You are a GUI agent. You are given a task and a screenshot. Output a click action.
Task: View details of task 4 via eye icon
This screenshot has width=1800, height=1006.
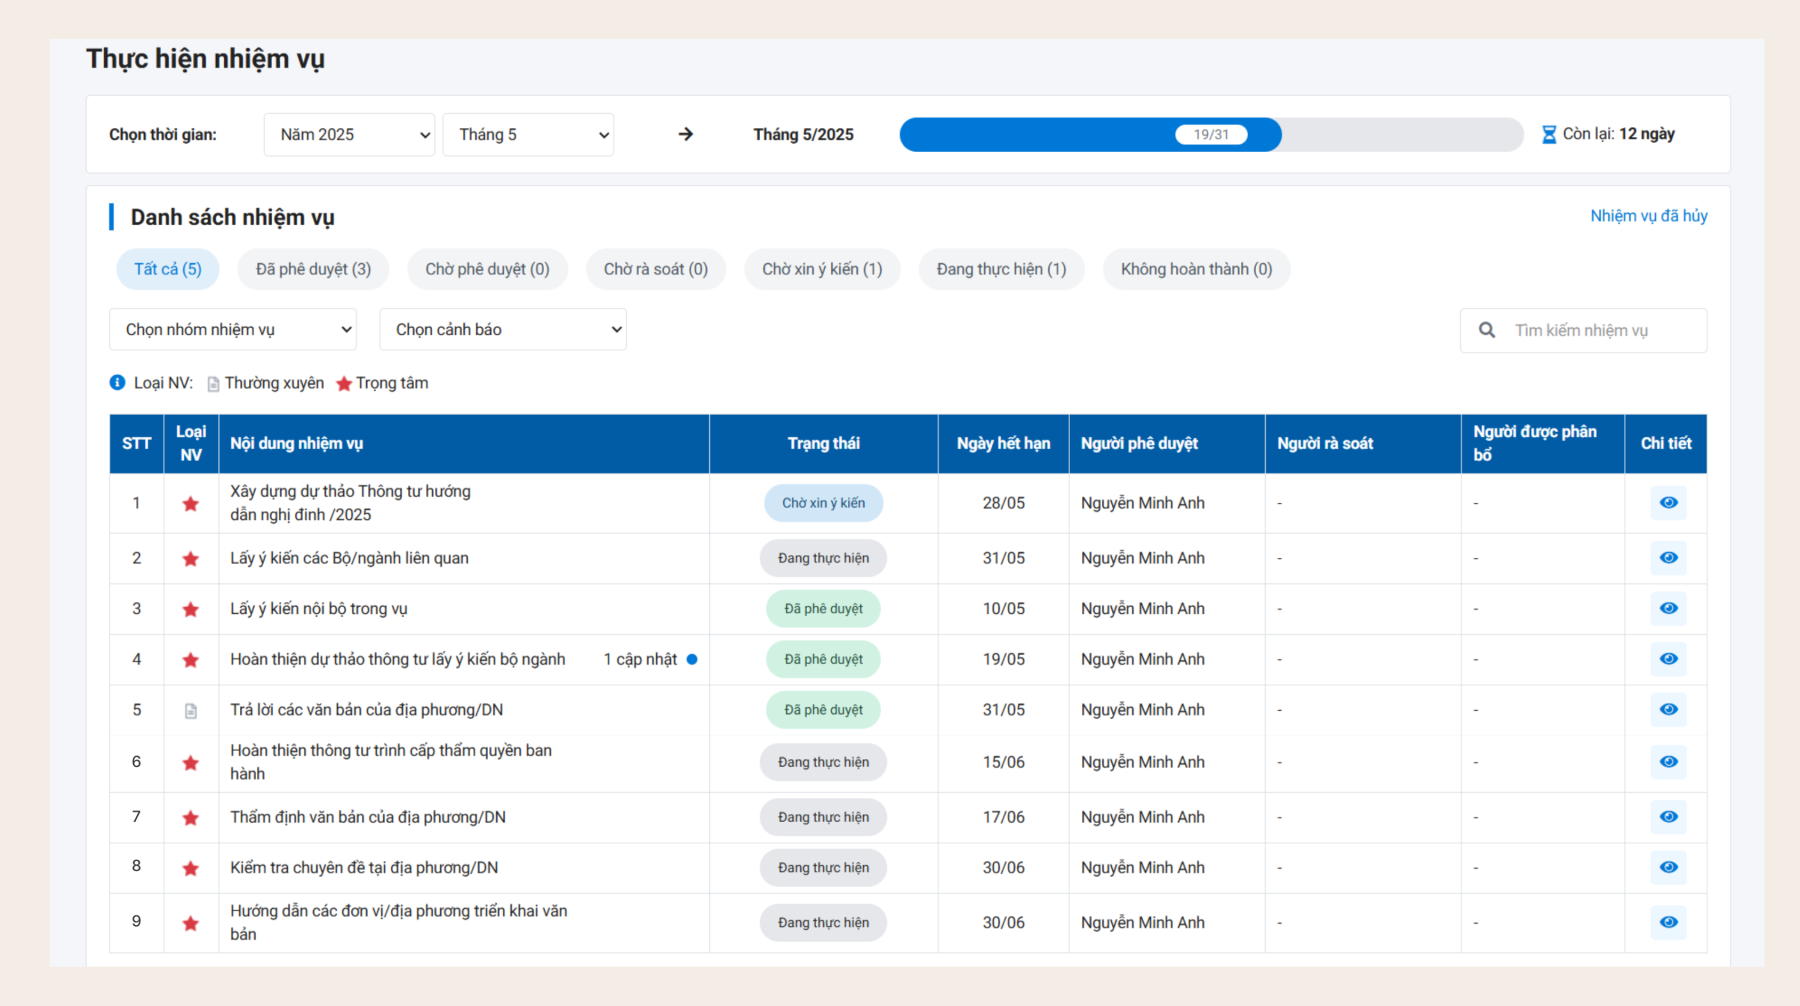point(1668,659)
